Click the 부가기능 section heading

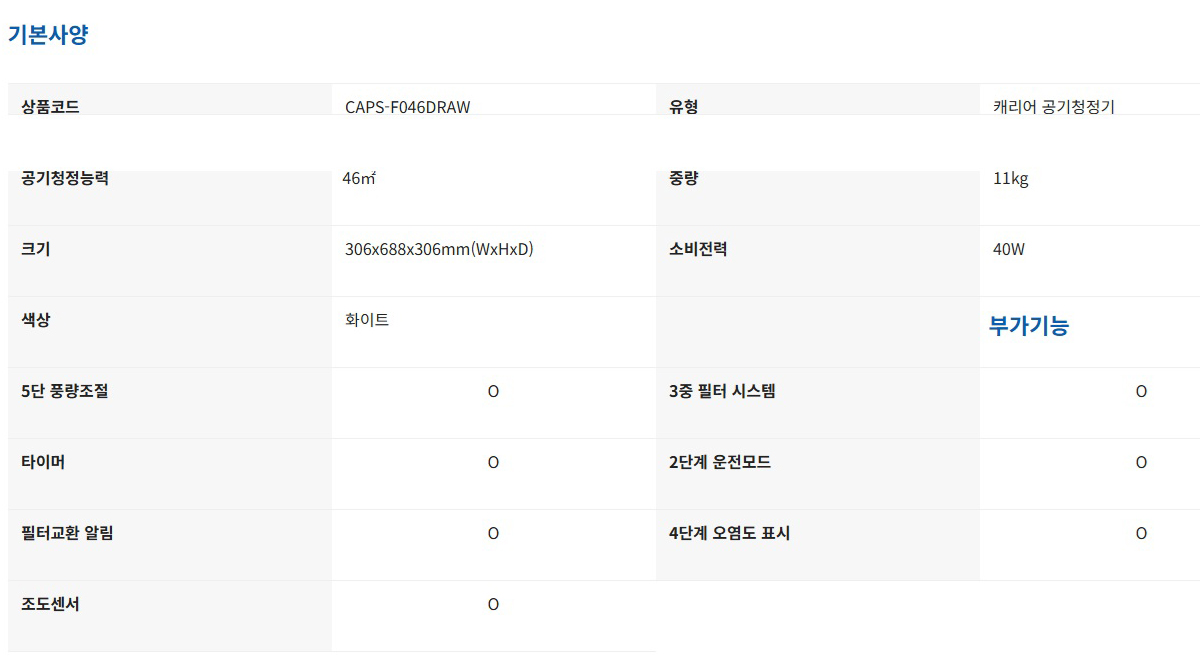(1028, 326)
